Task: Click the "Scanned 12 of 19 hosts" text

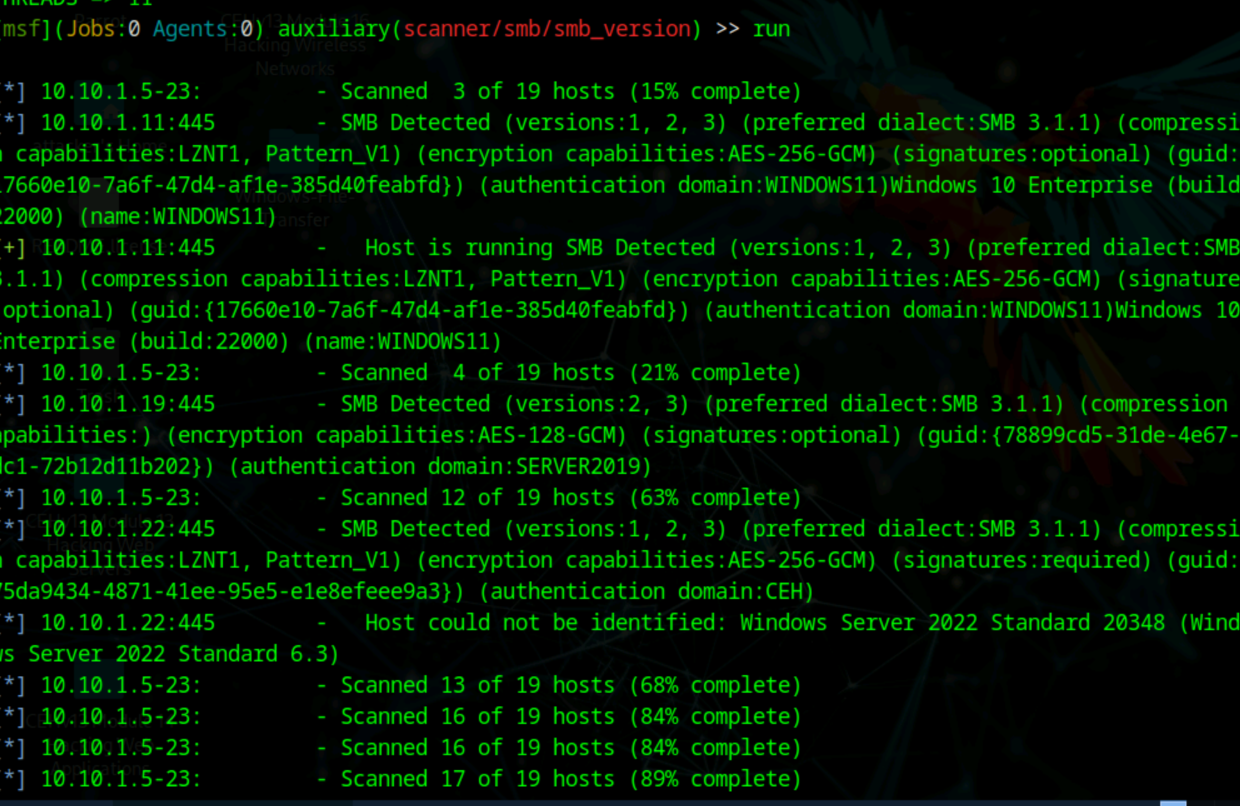Action: click(477, 498)
